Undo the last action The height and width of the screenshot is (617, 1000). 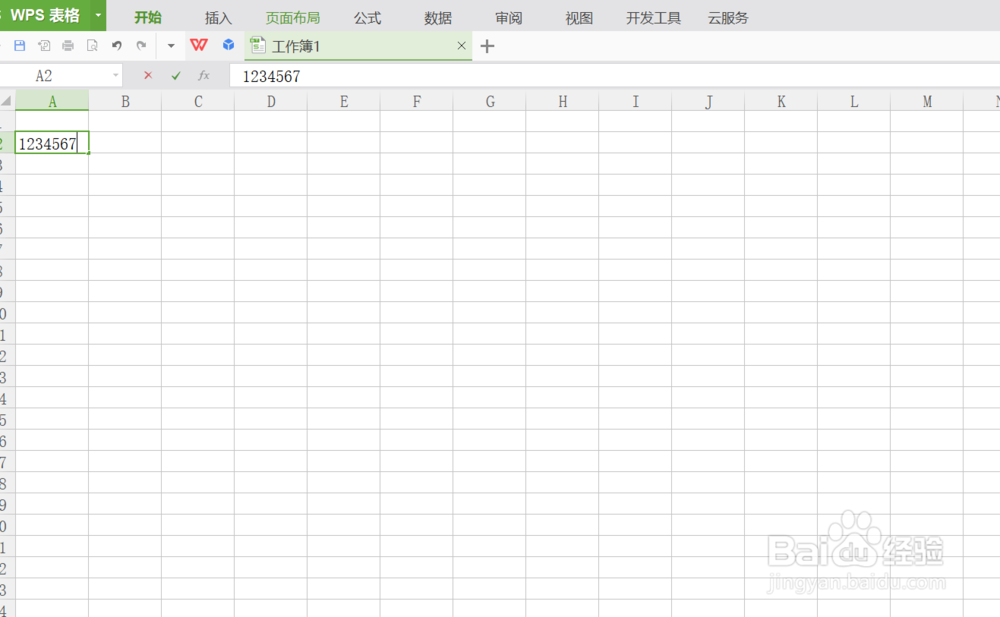click(116, 45)
